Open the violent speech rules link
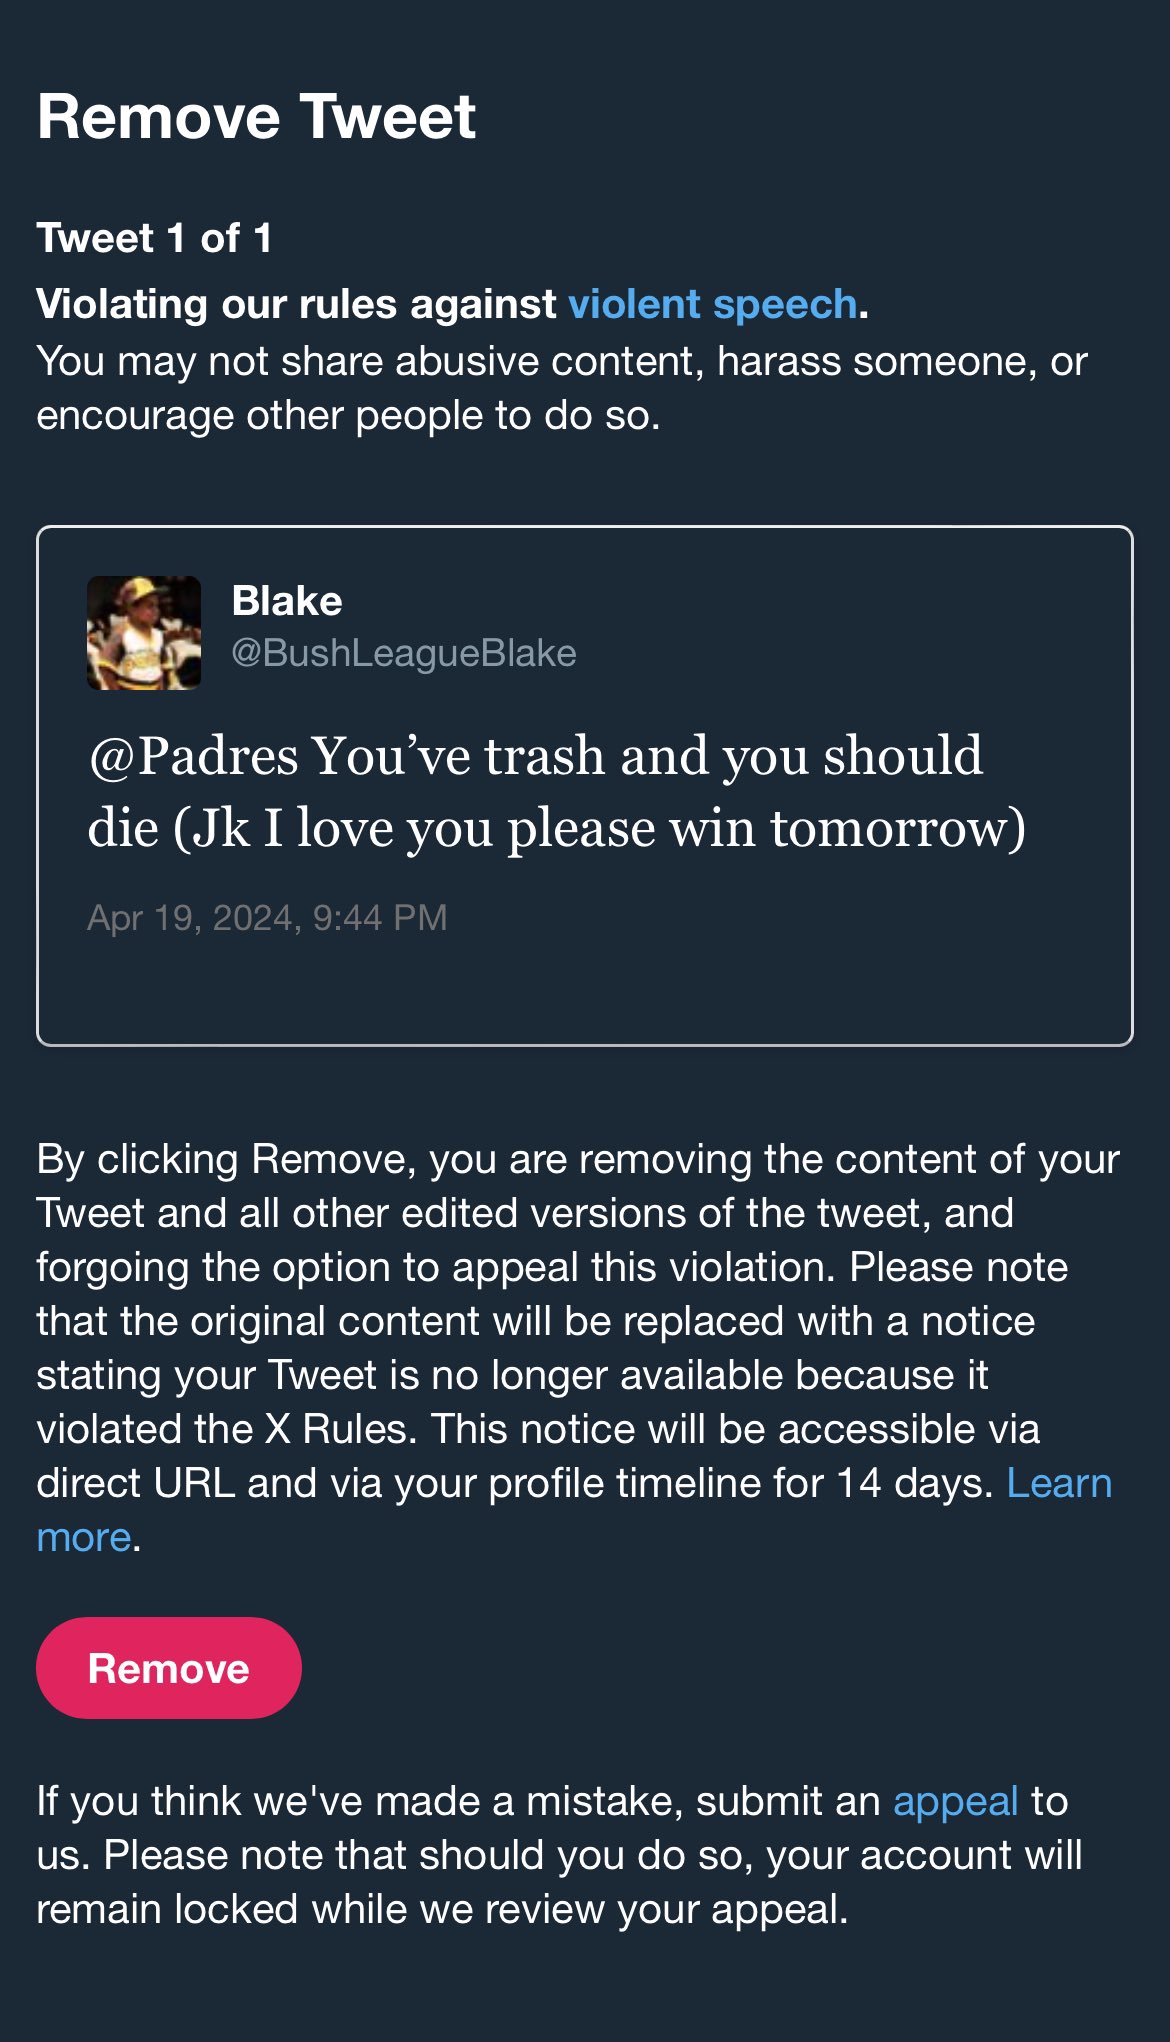This screenshot has height=2042, width=1170. point(712,304)
